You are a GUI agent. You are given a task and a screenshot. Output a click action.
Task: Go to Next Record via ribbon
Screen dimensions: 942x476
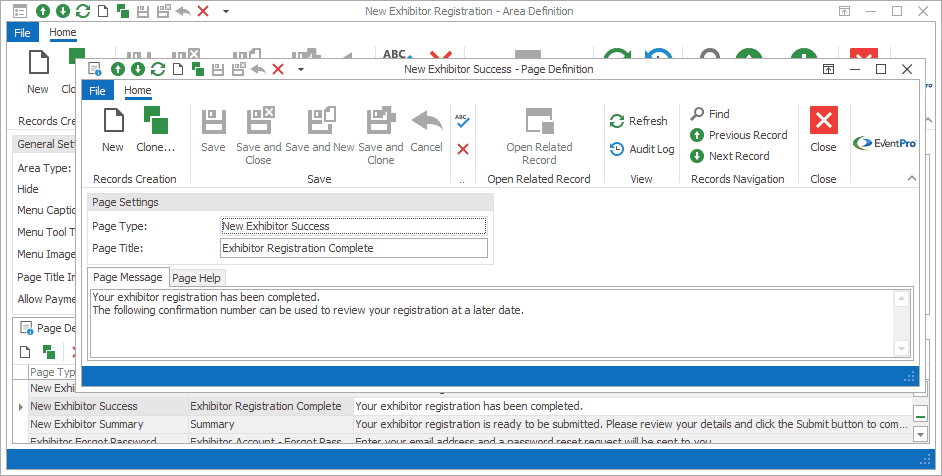coord(730,156)
